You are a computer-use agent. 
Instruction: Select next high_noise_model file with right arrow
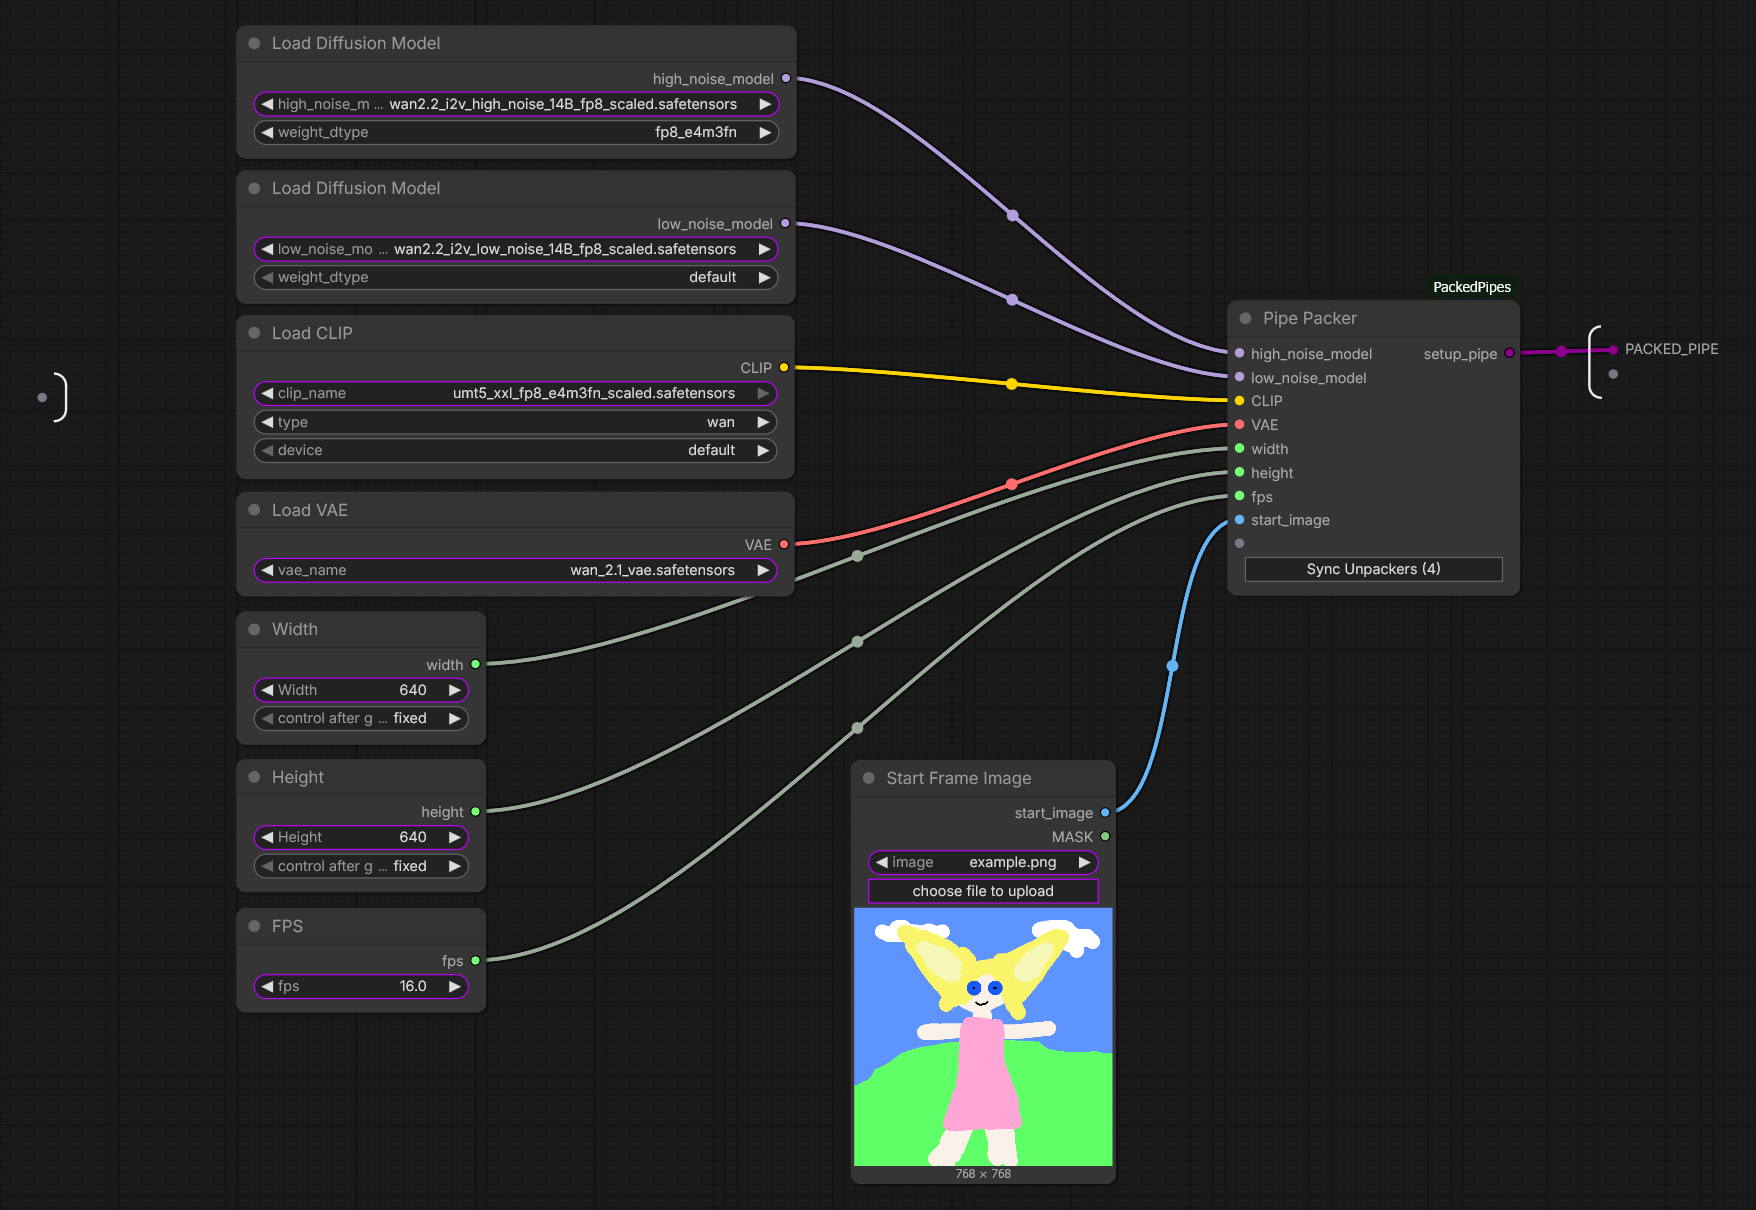click(x=765, y=104)
